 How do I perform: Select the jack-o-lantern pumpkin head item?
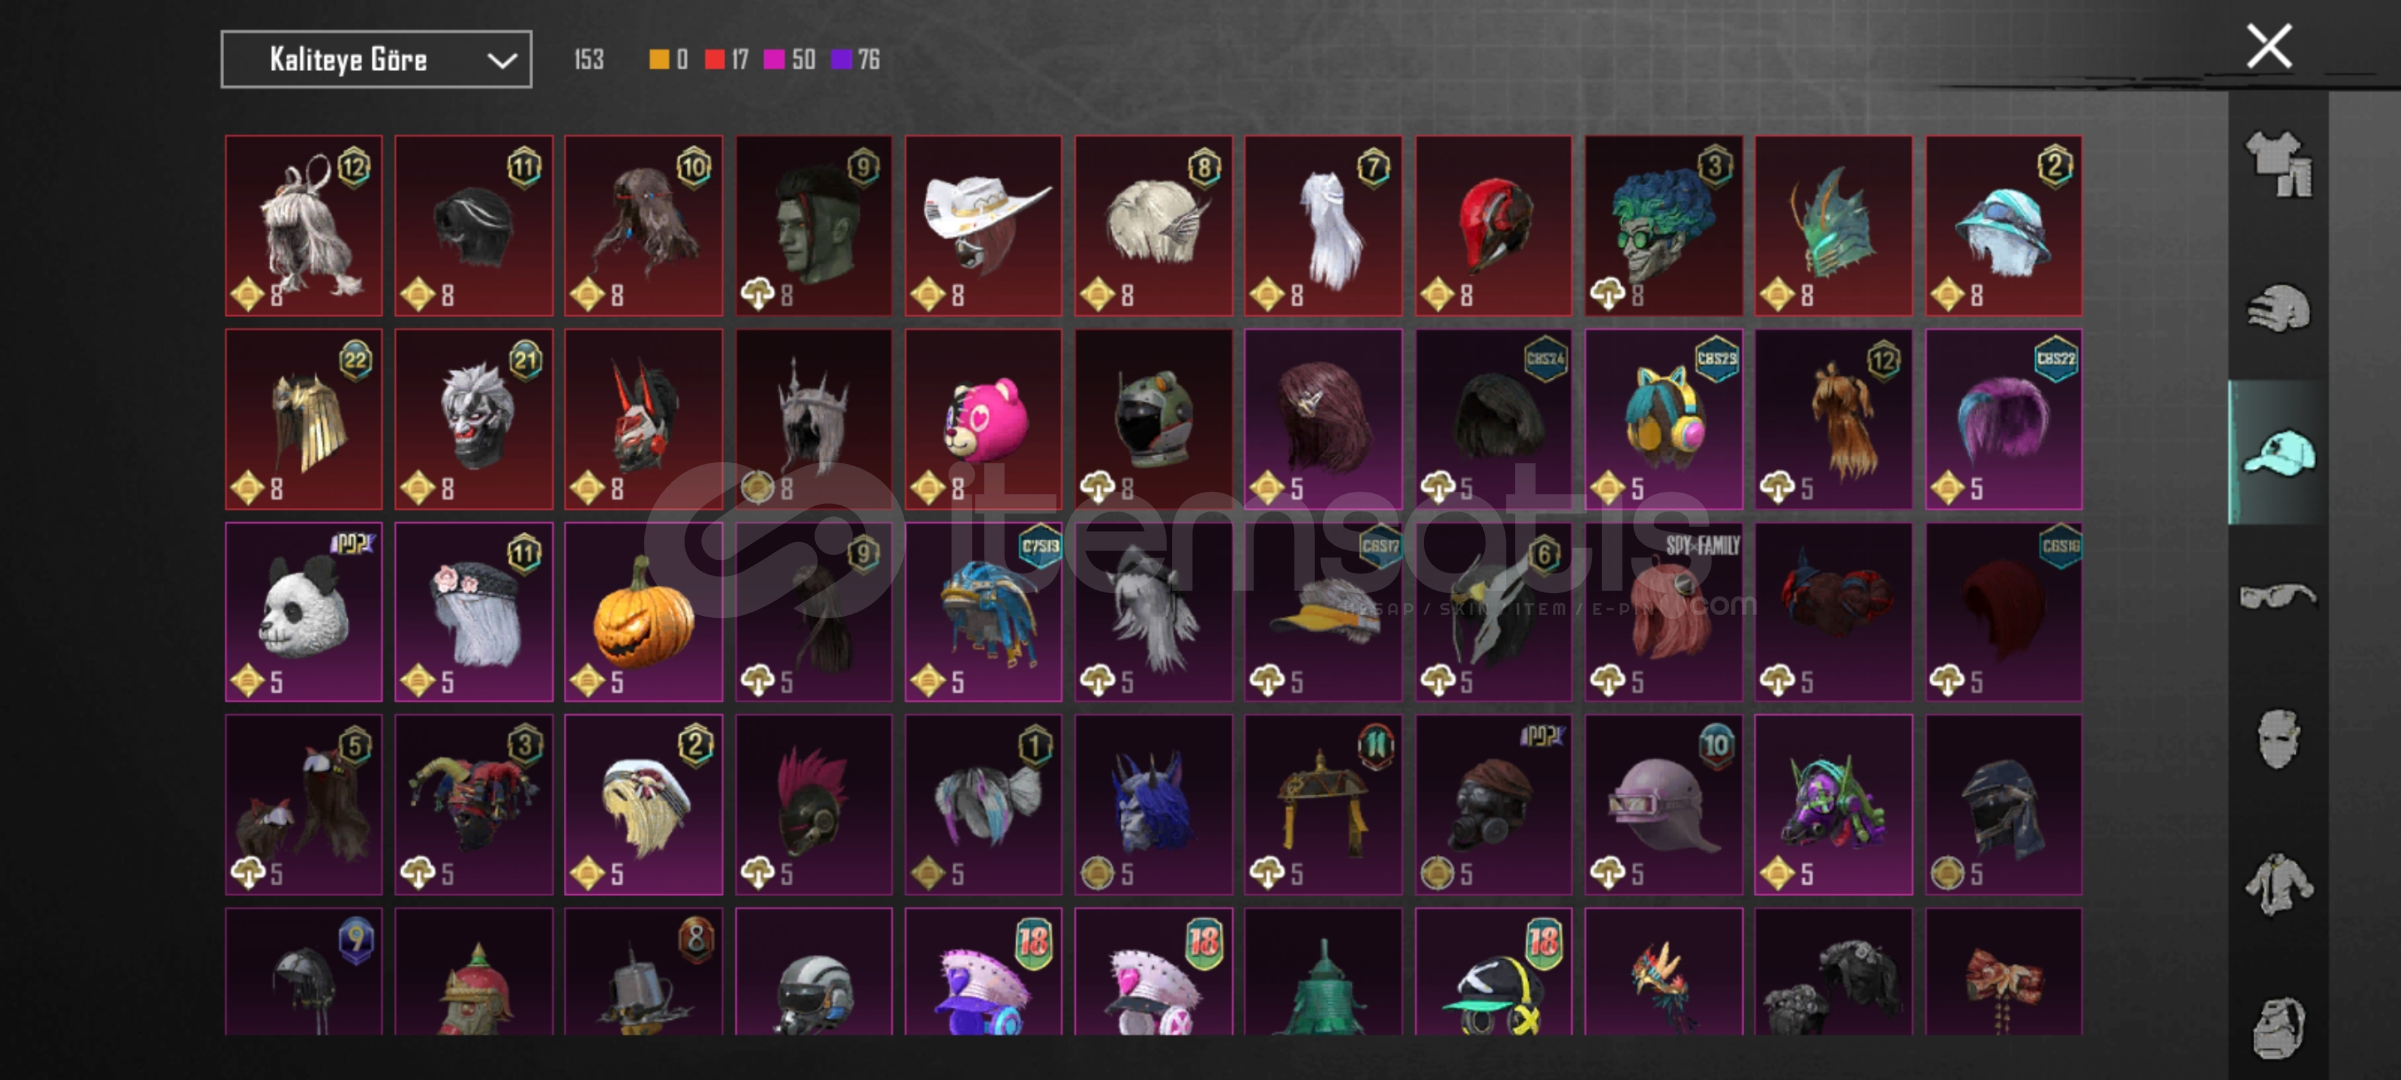click(x=643, y=612)
